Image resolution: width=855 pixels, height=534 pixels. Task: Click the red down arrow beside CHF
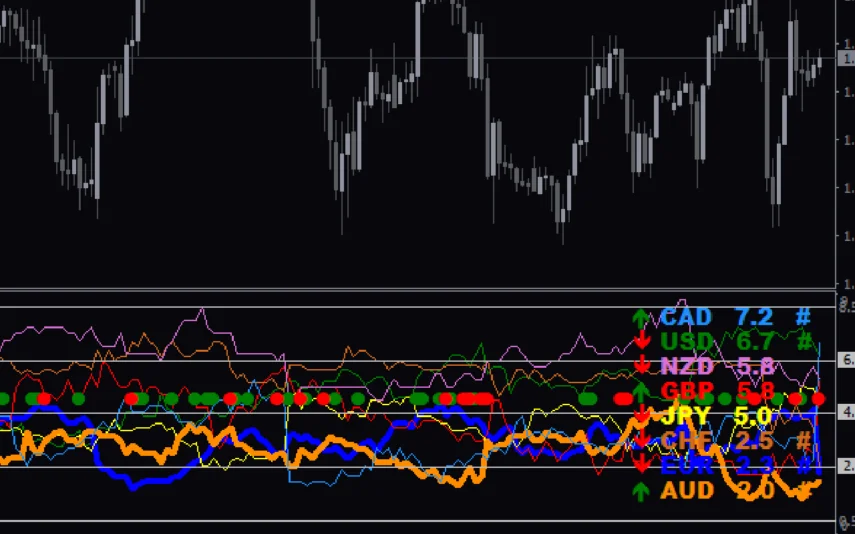[642, 441]
